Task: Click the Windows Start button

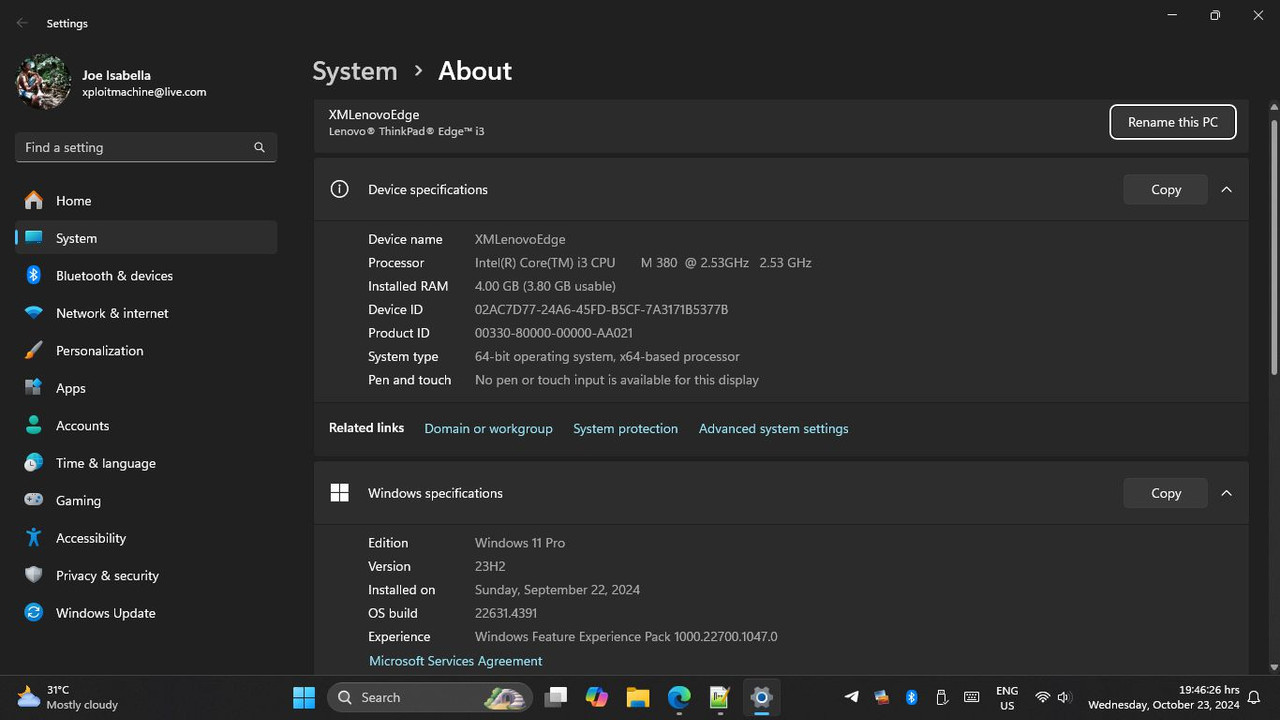Action: pyautogui.click(x=304, y=697)
